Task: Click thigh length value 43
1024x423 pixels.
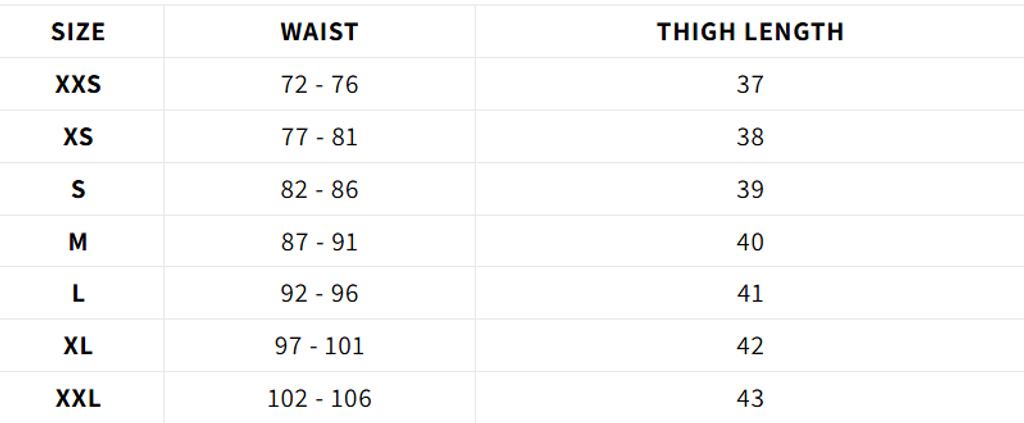Action: click(x=750, y=399)
